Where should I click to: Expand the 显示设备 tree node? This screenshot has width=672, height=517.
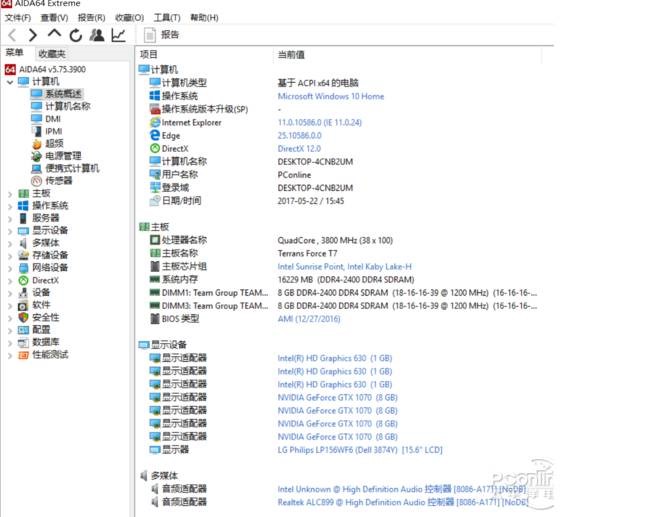[10, 231]
